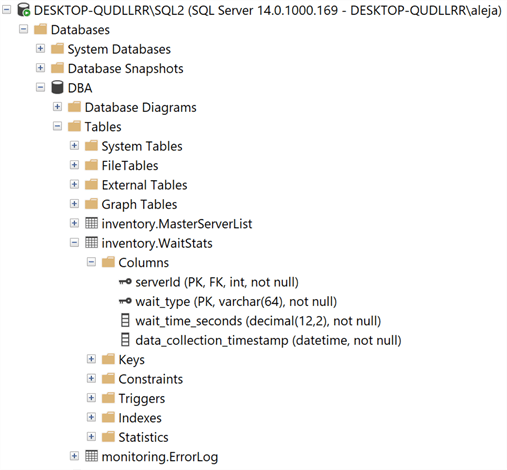This screenshot has height=470, width=507.
Task: Click the Databases folder icon
Action: 40,29
